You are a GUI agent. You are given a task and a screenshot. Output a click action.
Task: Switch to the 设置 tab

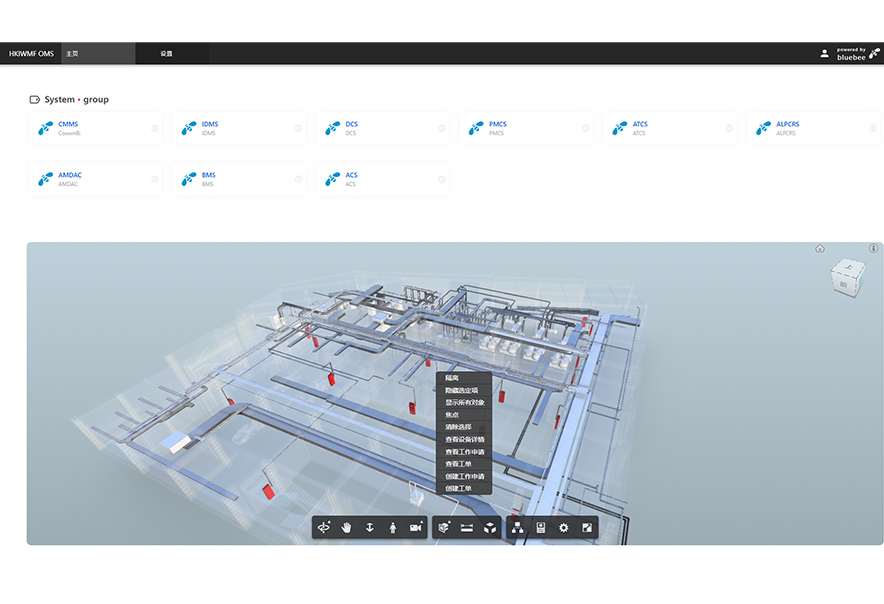pyautogui.click(x=166, y=54)
